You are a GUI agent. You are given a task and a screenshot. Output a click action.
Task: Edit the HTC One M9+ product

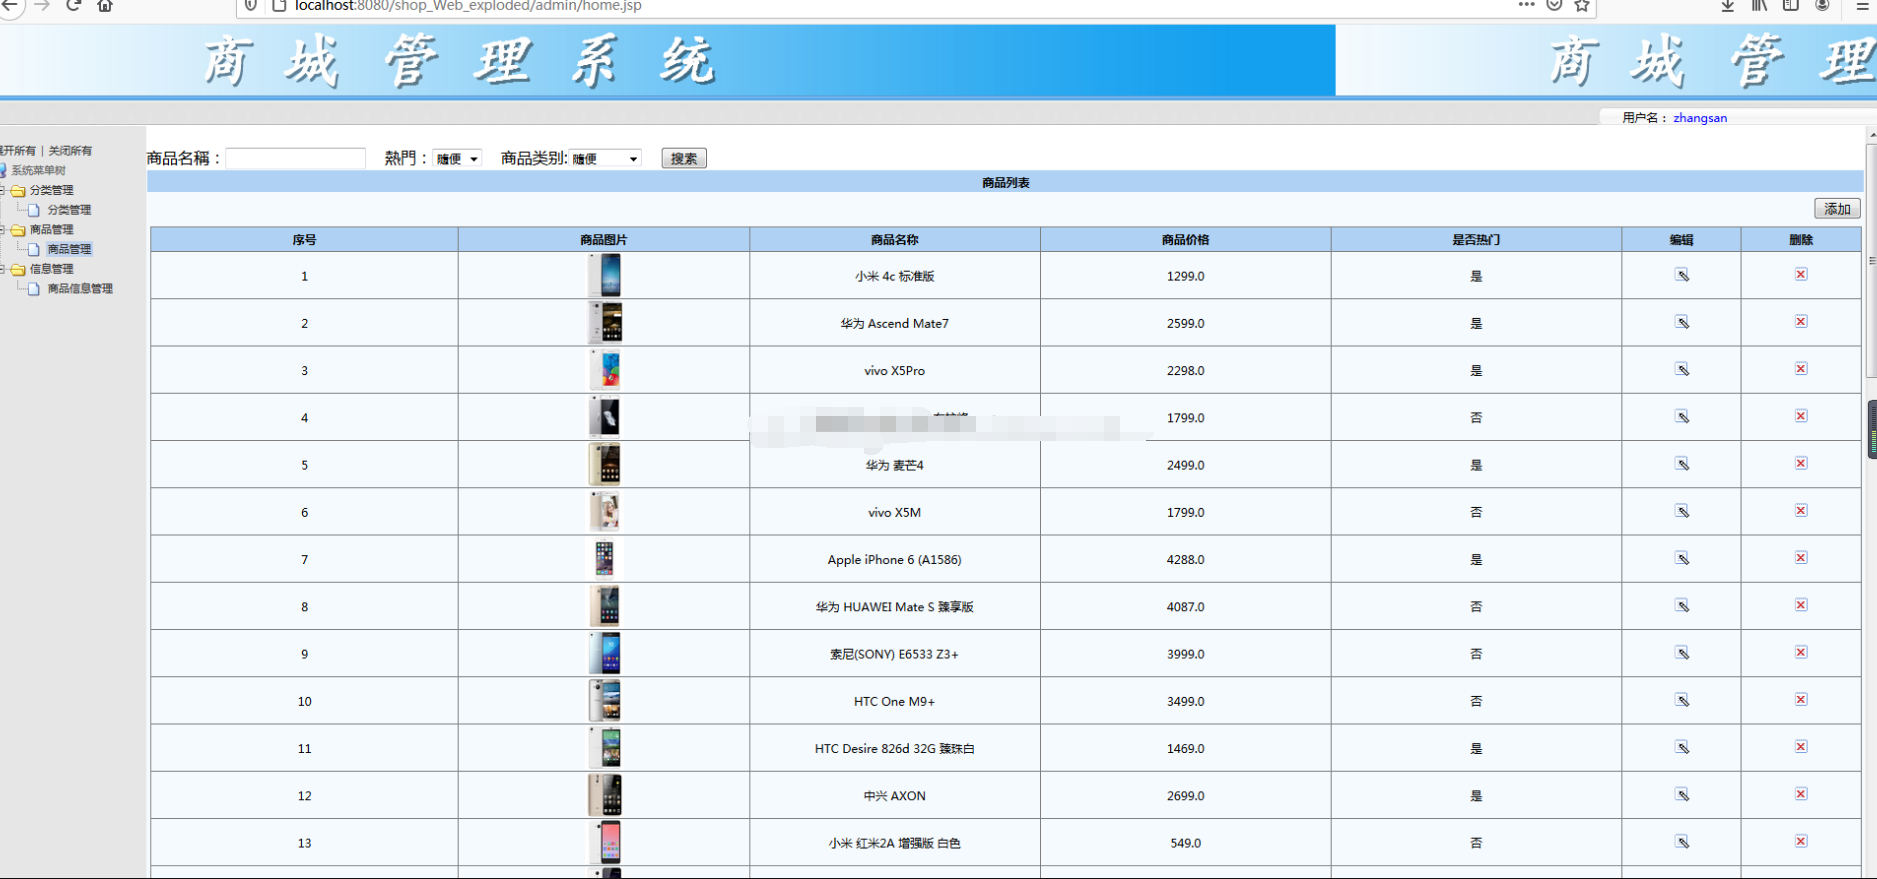tap(1682, 700)
